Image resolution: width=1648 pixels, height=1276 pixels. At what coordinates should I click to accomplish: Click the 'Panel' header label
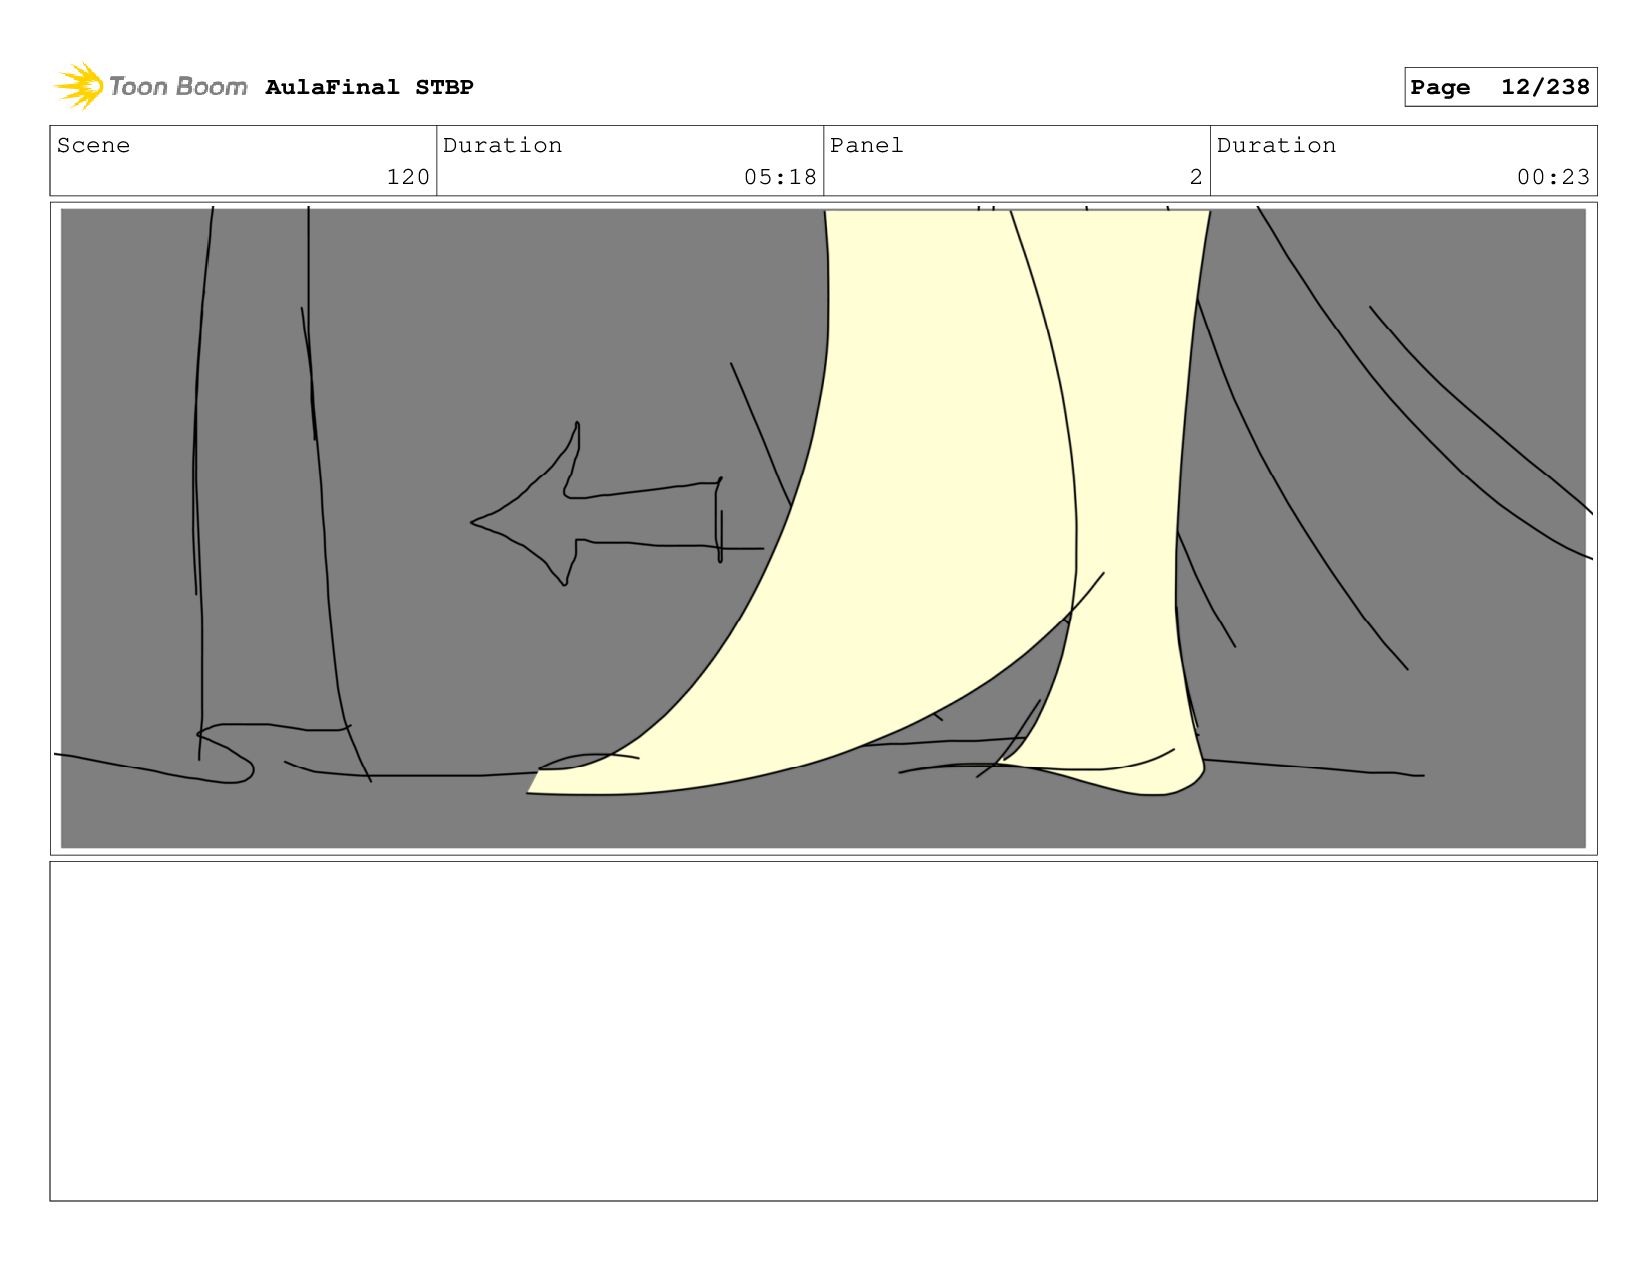866,145
